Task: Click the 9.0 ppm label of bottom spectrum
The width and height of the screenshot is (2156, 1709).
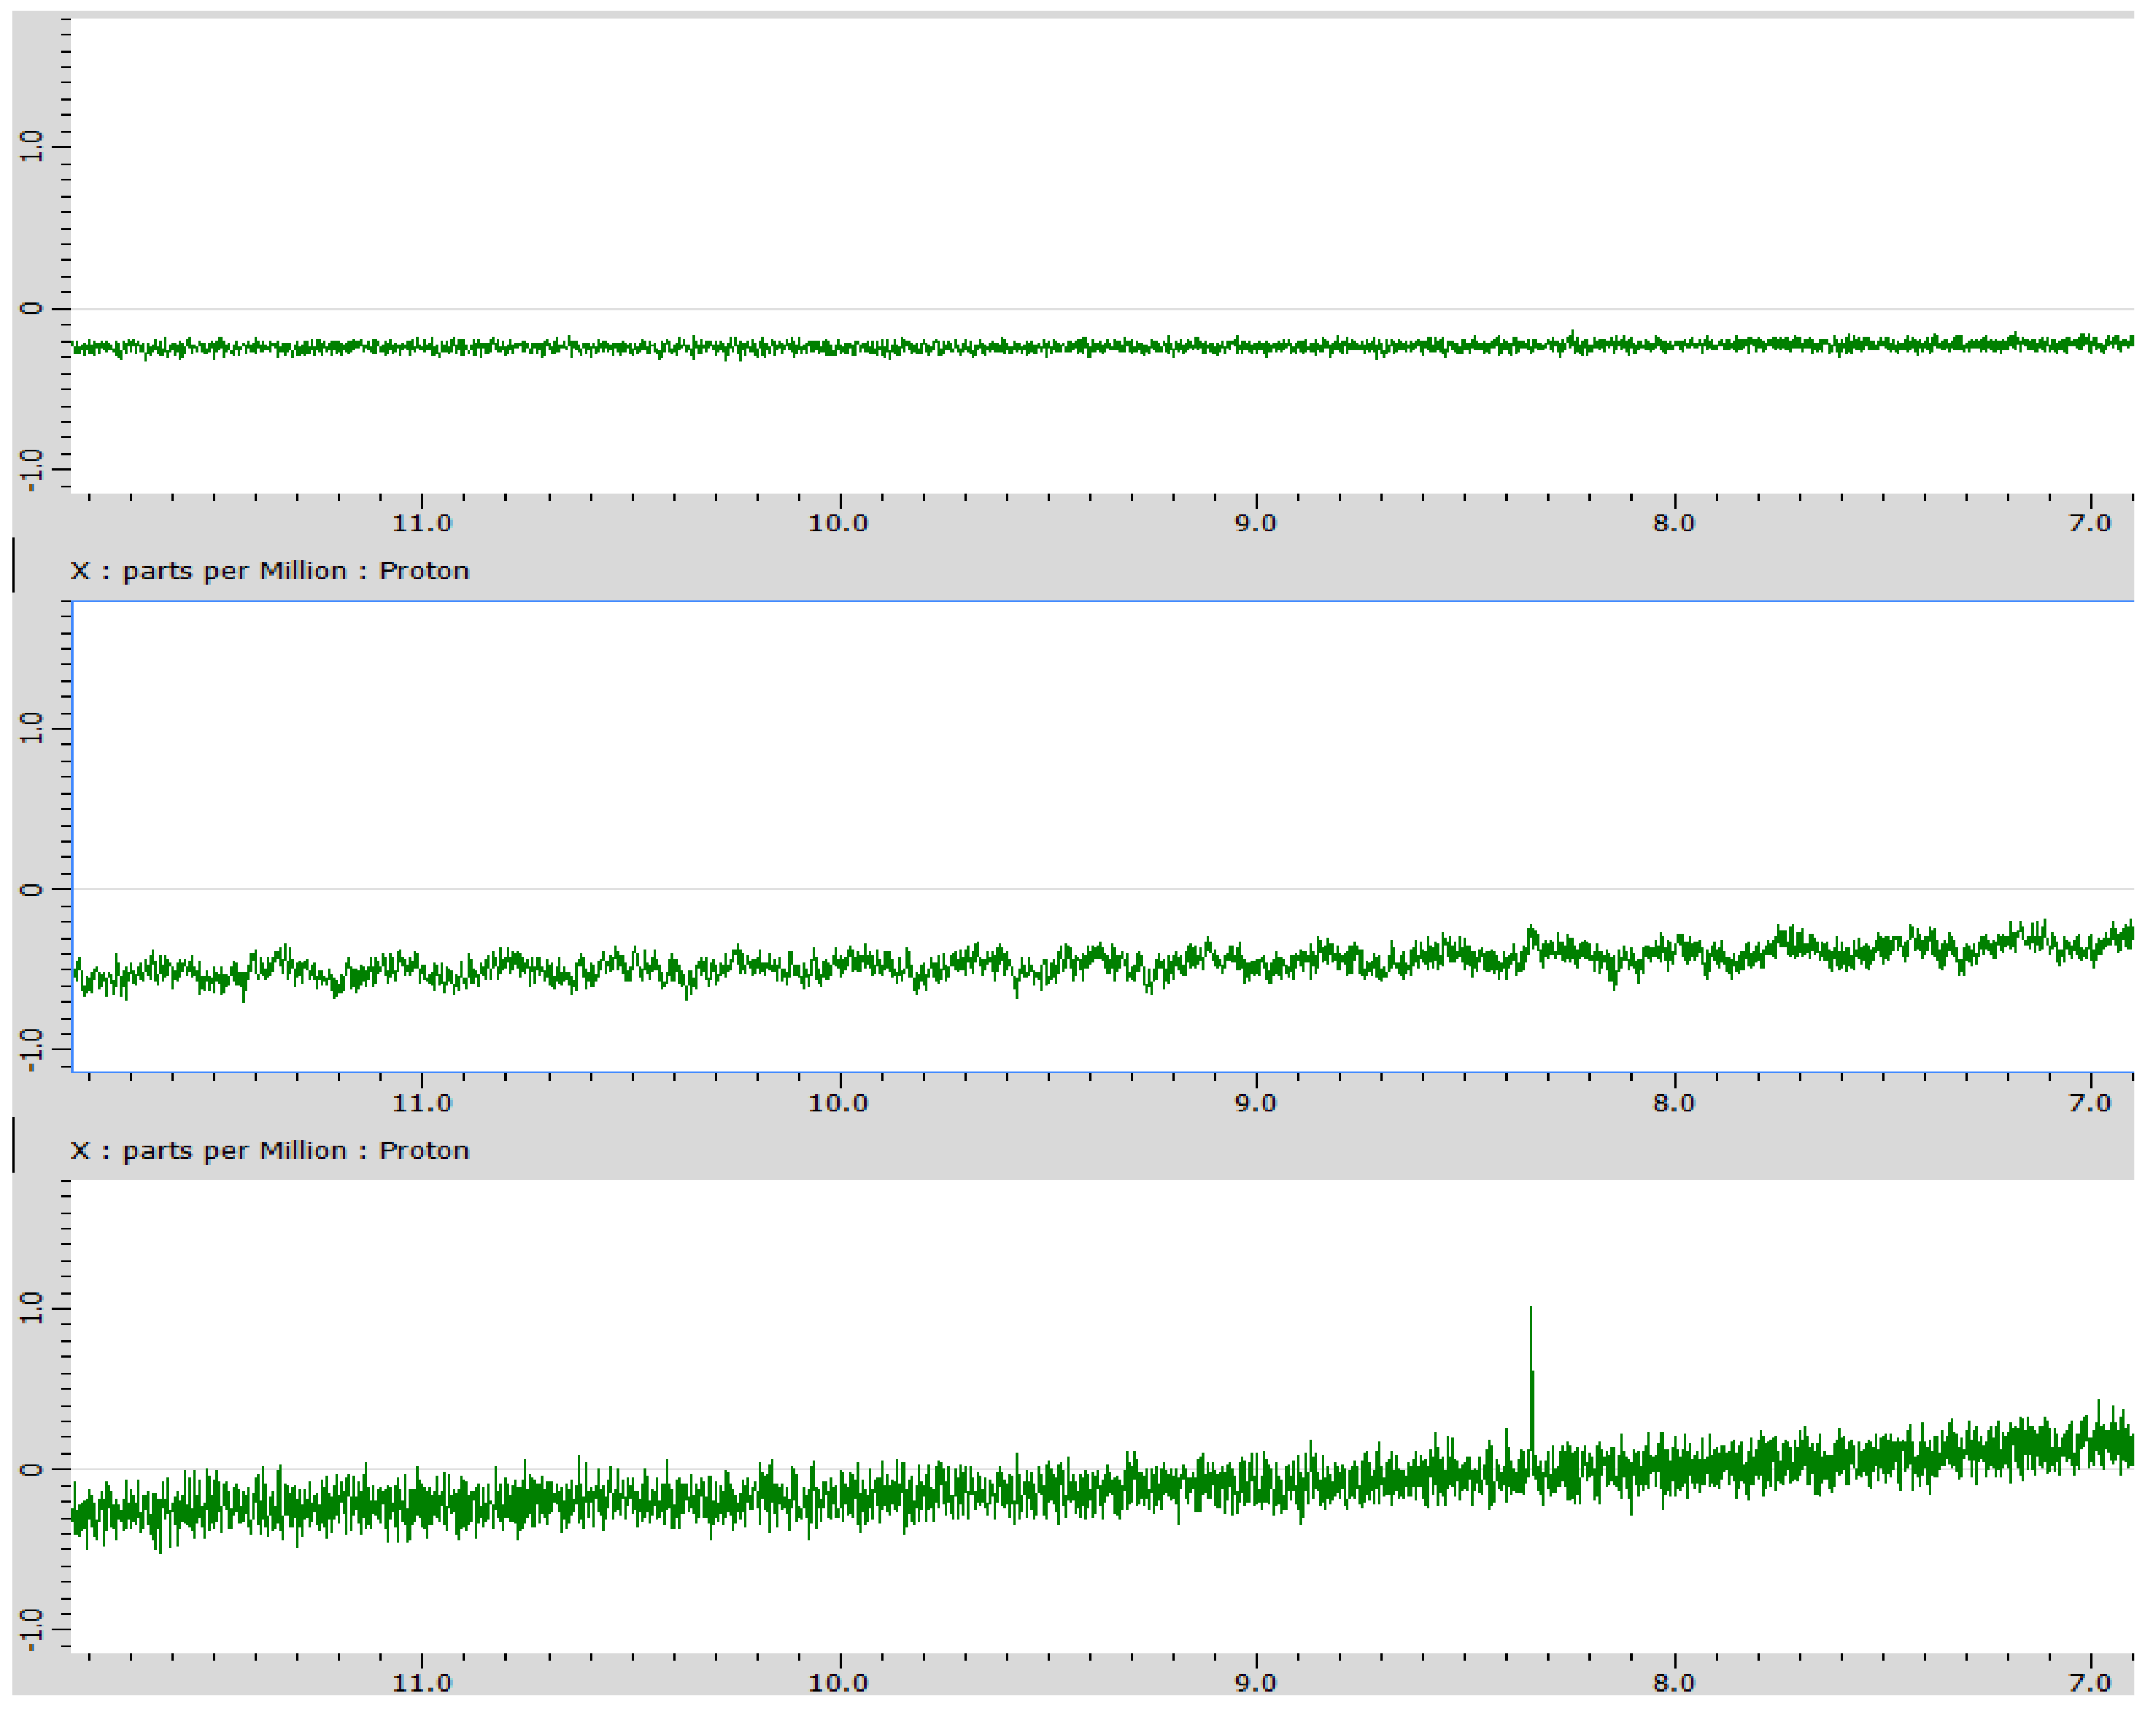Action: [x=1255, y=1683]
